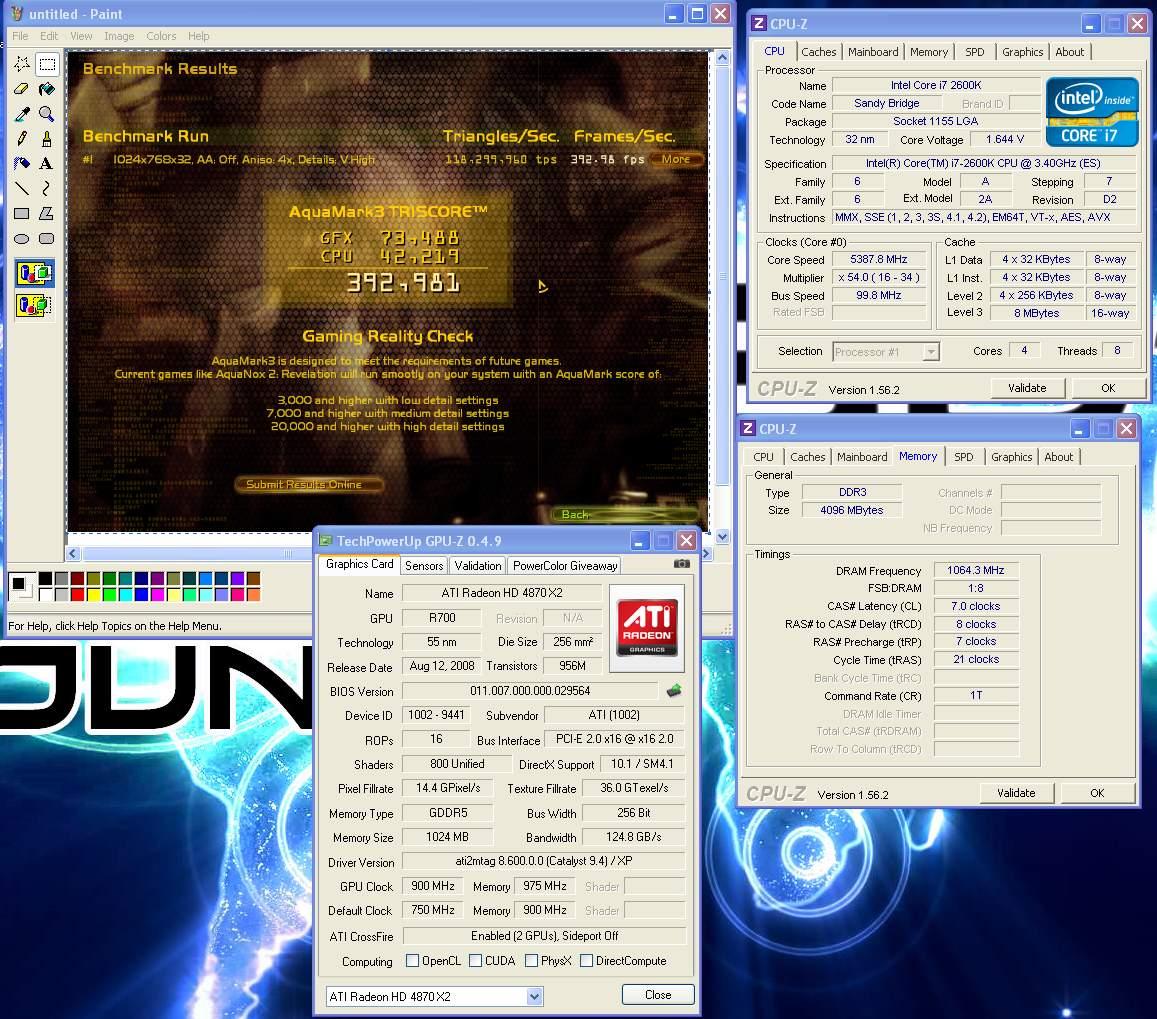Pick the yellow color swatch
Viewport: 1157px width, 1019px height.
[x=94, y=593]
